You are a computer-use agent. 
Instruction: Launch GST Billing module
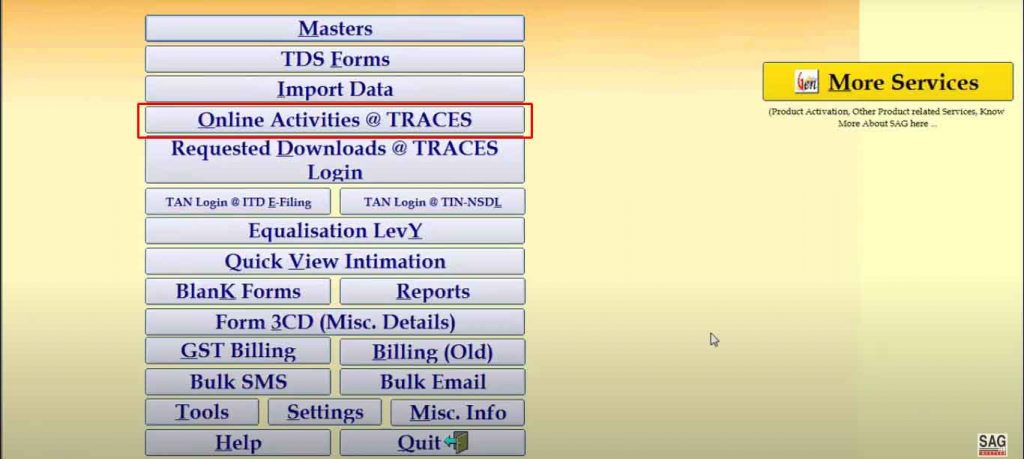coord(238,351)
